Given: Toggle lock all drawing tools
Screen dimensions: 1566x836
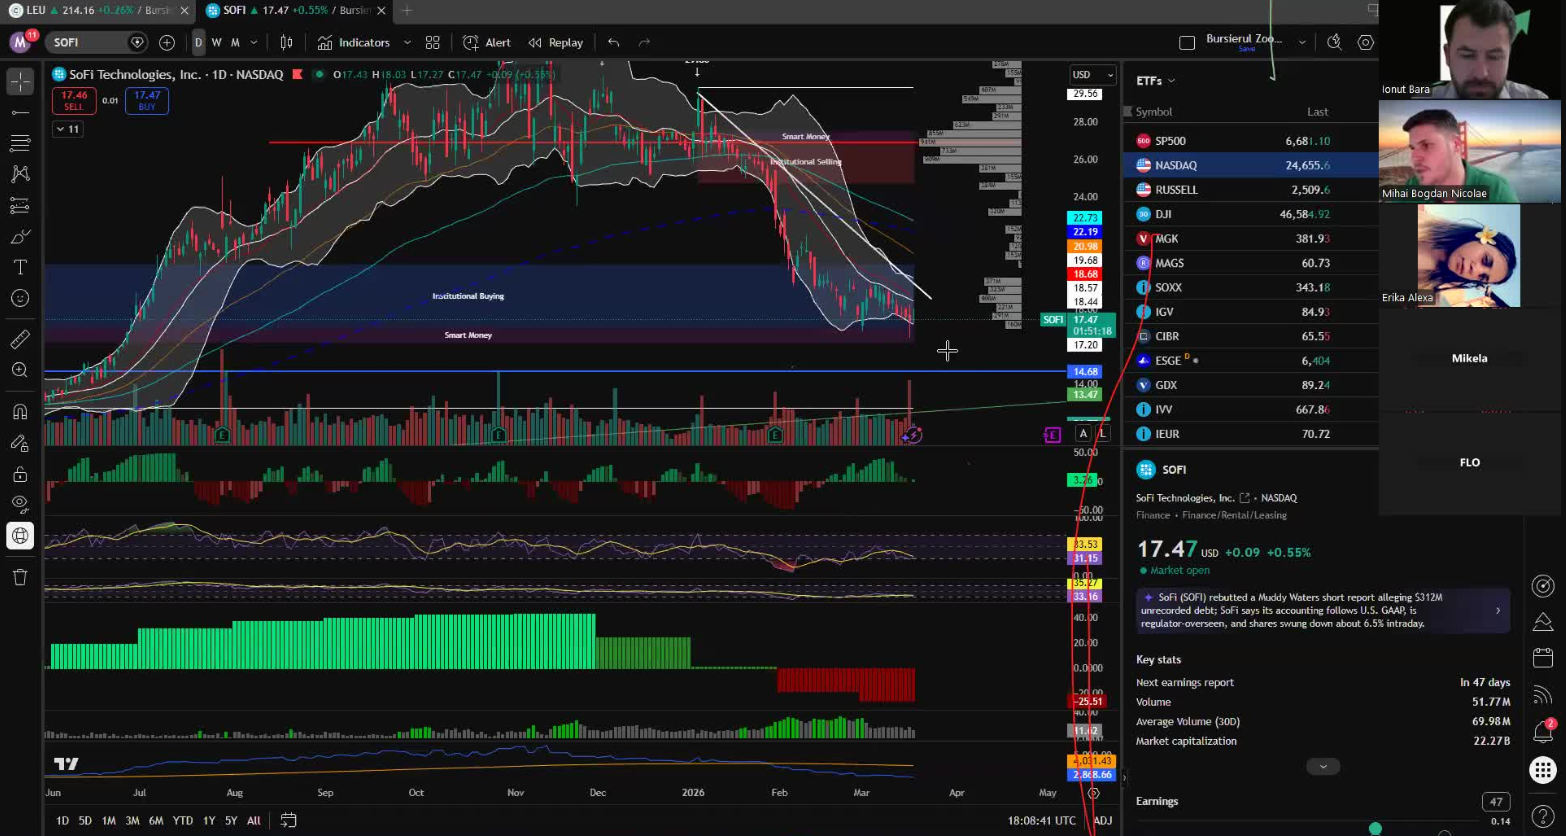Looking at the screenshot, I should coord(19,474).
